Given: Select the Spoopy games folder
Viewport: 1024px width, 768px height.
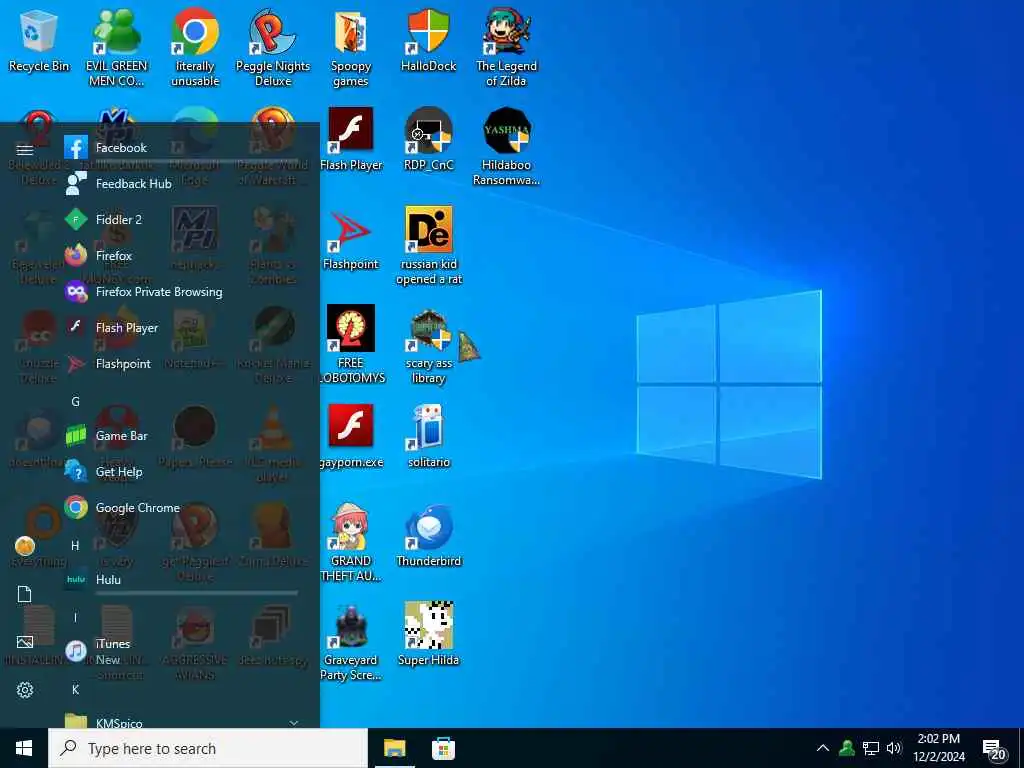Looking at the screenshot, I should click(x=351, y=47).
